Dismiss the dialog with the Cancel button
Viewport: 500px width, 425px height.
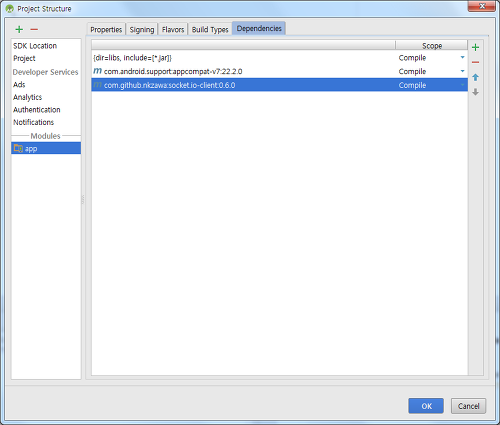(x=468, y=406)
